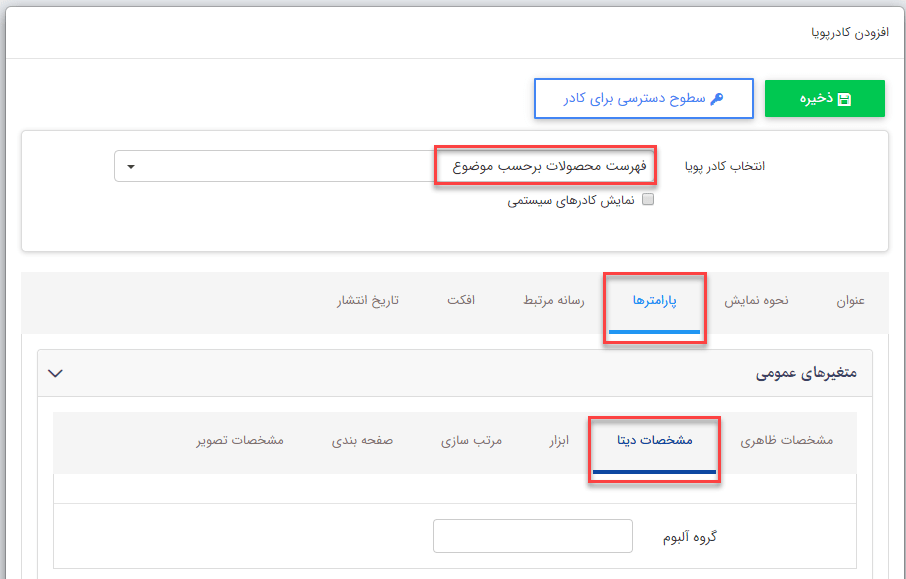Select the پارامترها tab
906x579 pixels.
pyautogui.click(x=655, y=300)
